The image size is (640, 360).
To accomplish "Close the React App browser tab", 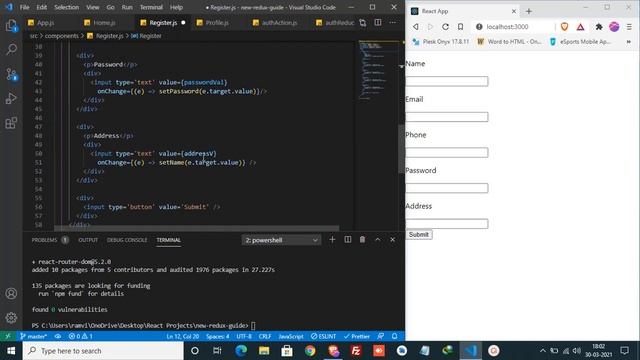I will [x=514, y=11].
